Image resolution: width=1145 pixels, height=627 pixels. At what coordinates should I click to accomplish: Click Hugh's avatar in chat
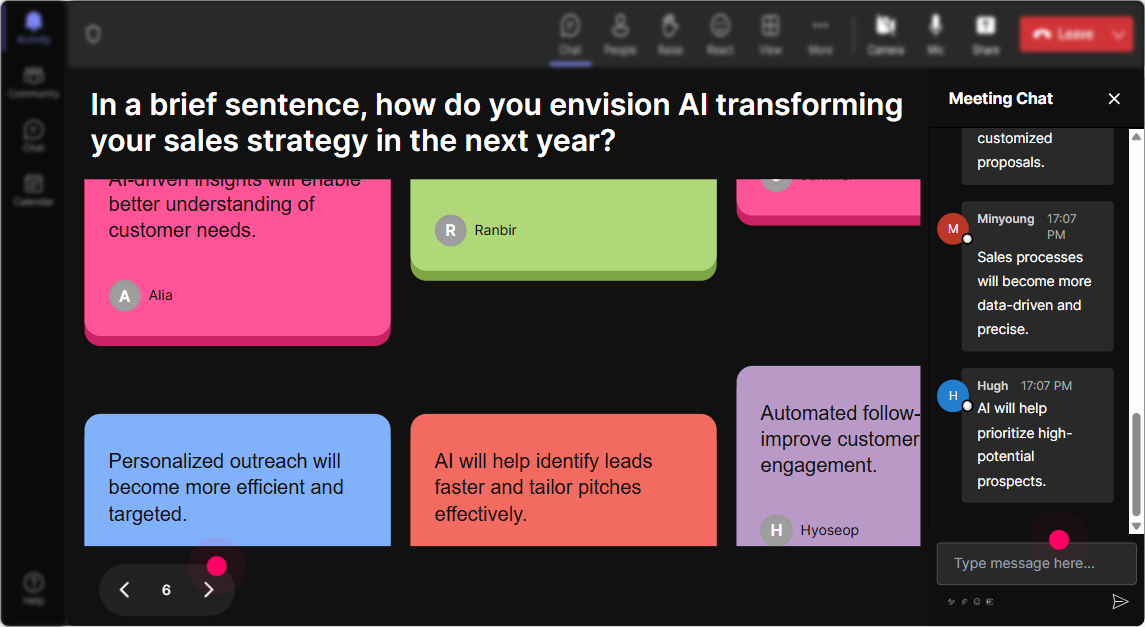(953, 396)
